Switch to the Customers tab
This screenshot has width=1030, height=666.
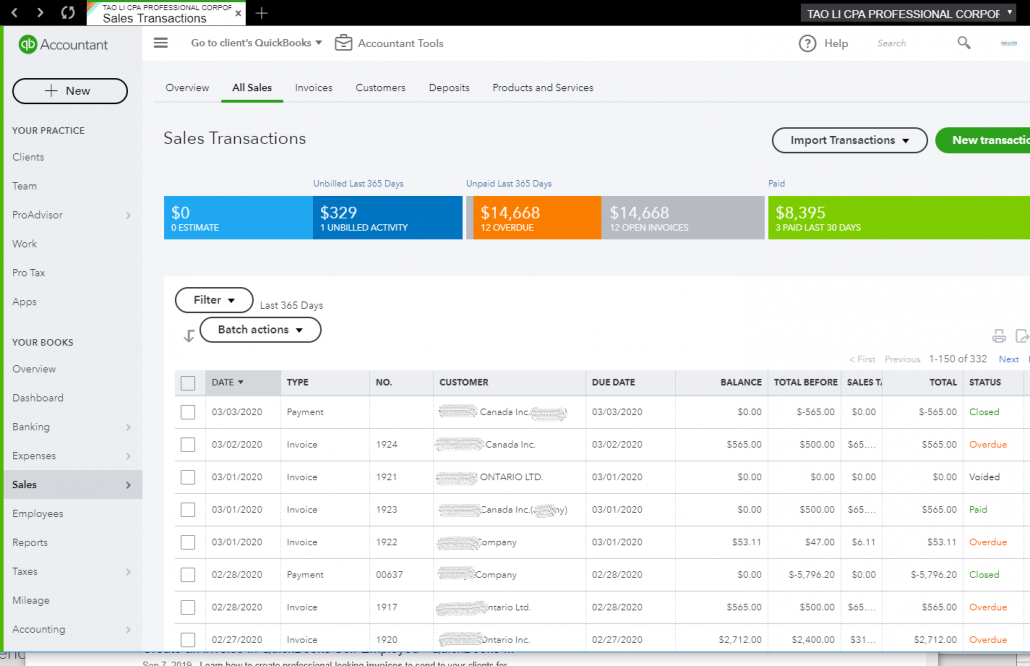pyautogui.click(x=380, y=87)
